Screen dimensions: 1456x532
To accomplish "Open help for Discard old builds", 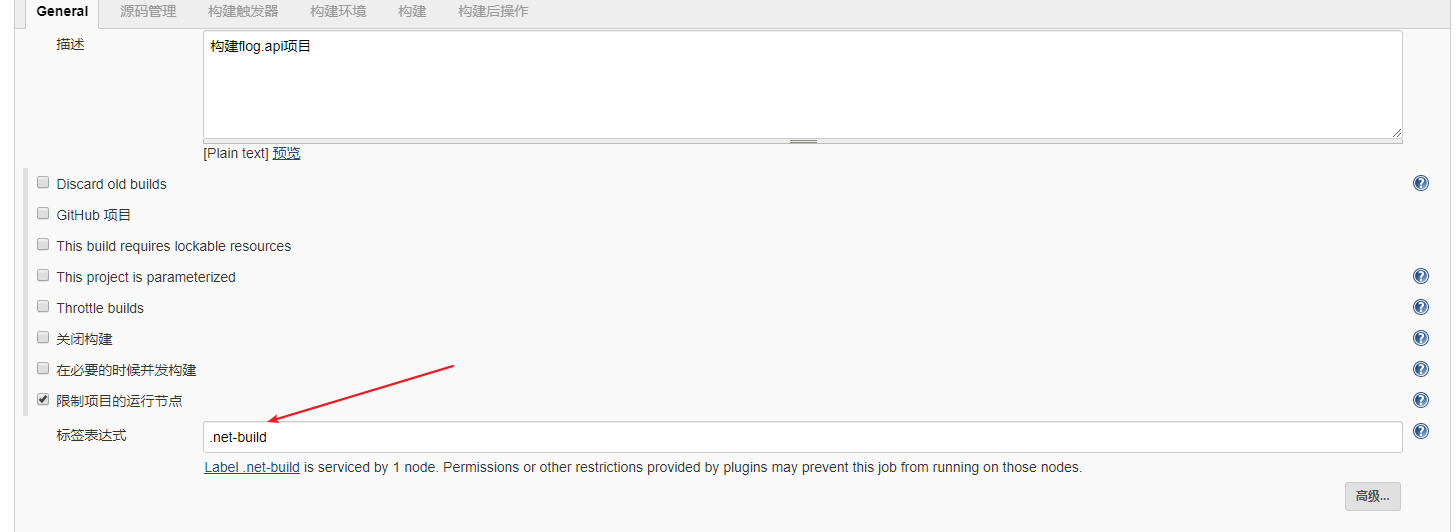I will coord(1420,183).
